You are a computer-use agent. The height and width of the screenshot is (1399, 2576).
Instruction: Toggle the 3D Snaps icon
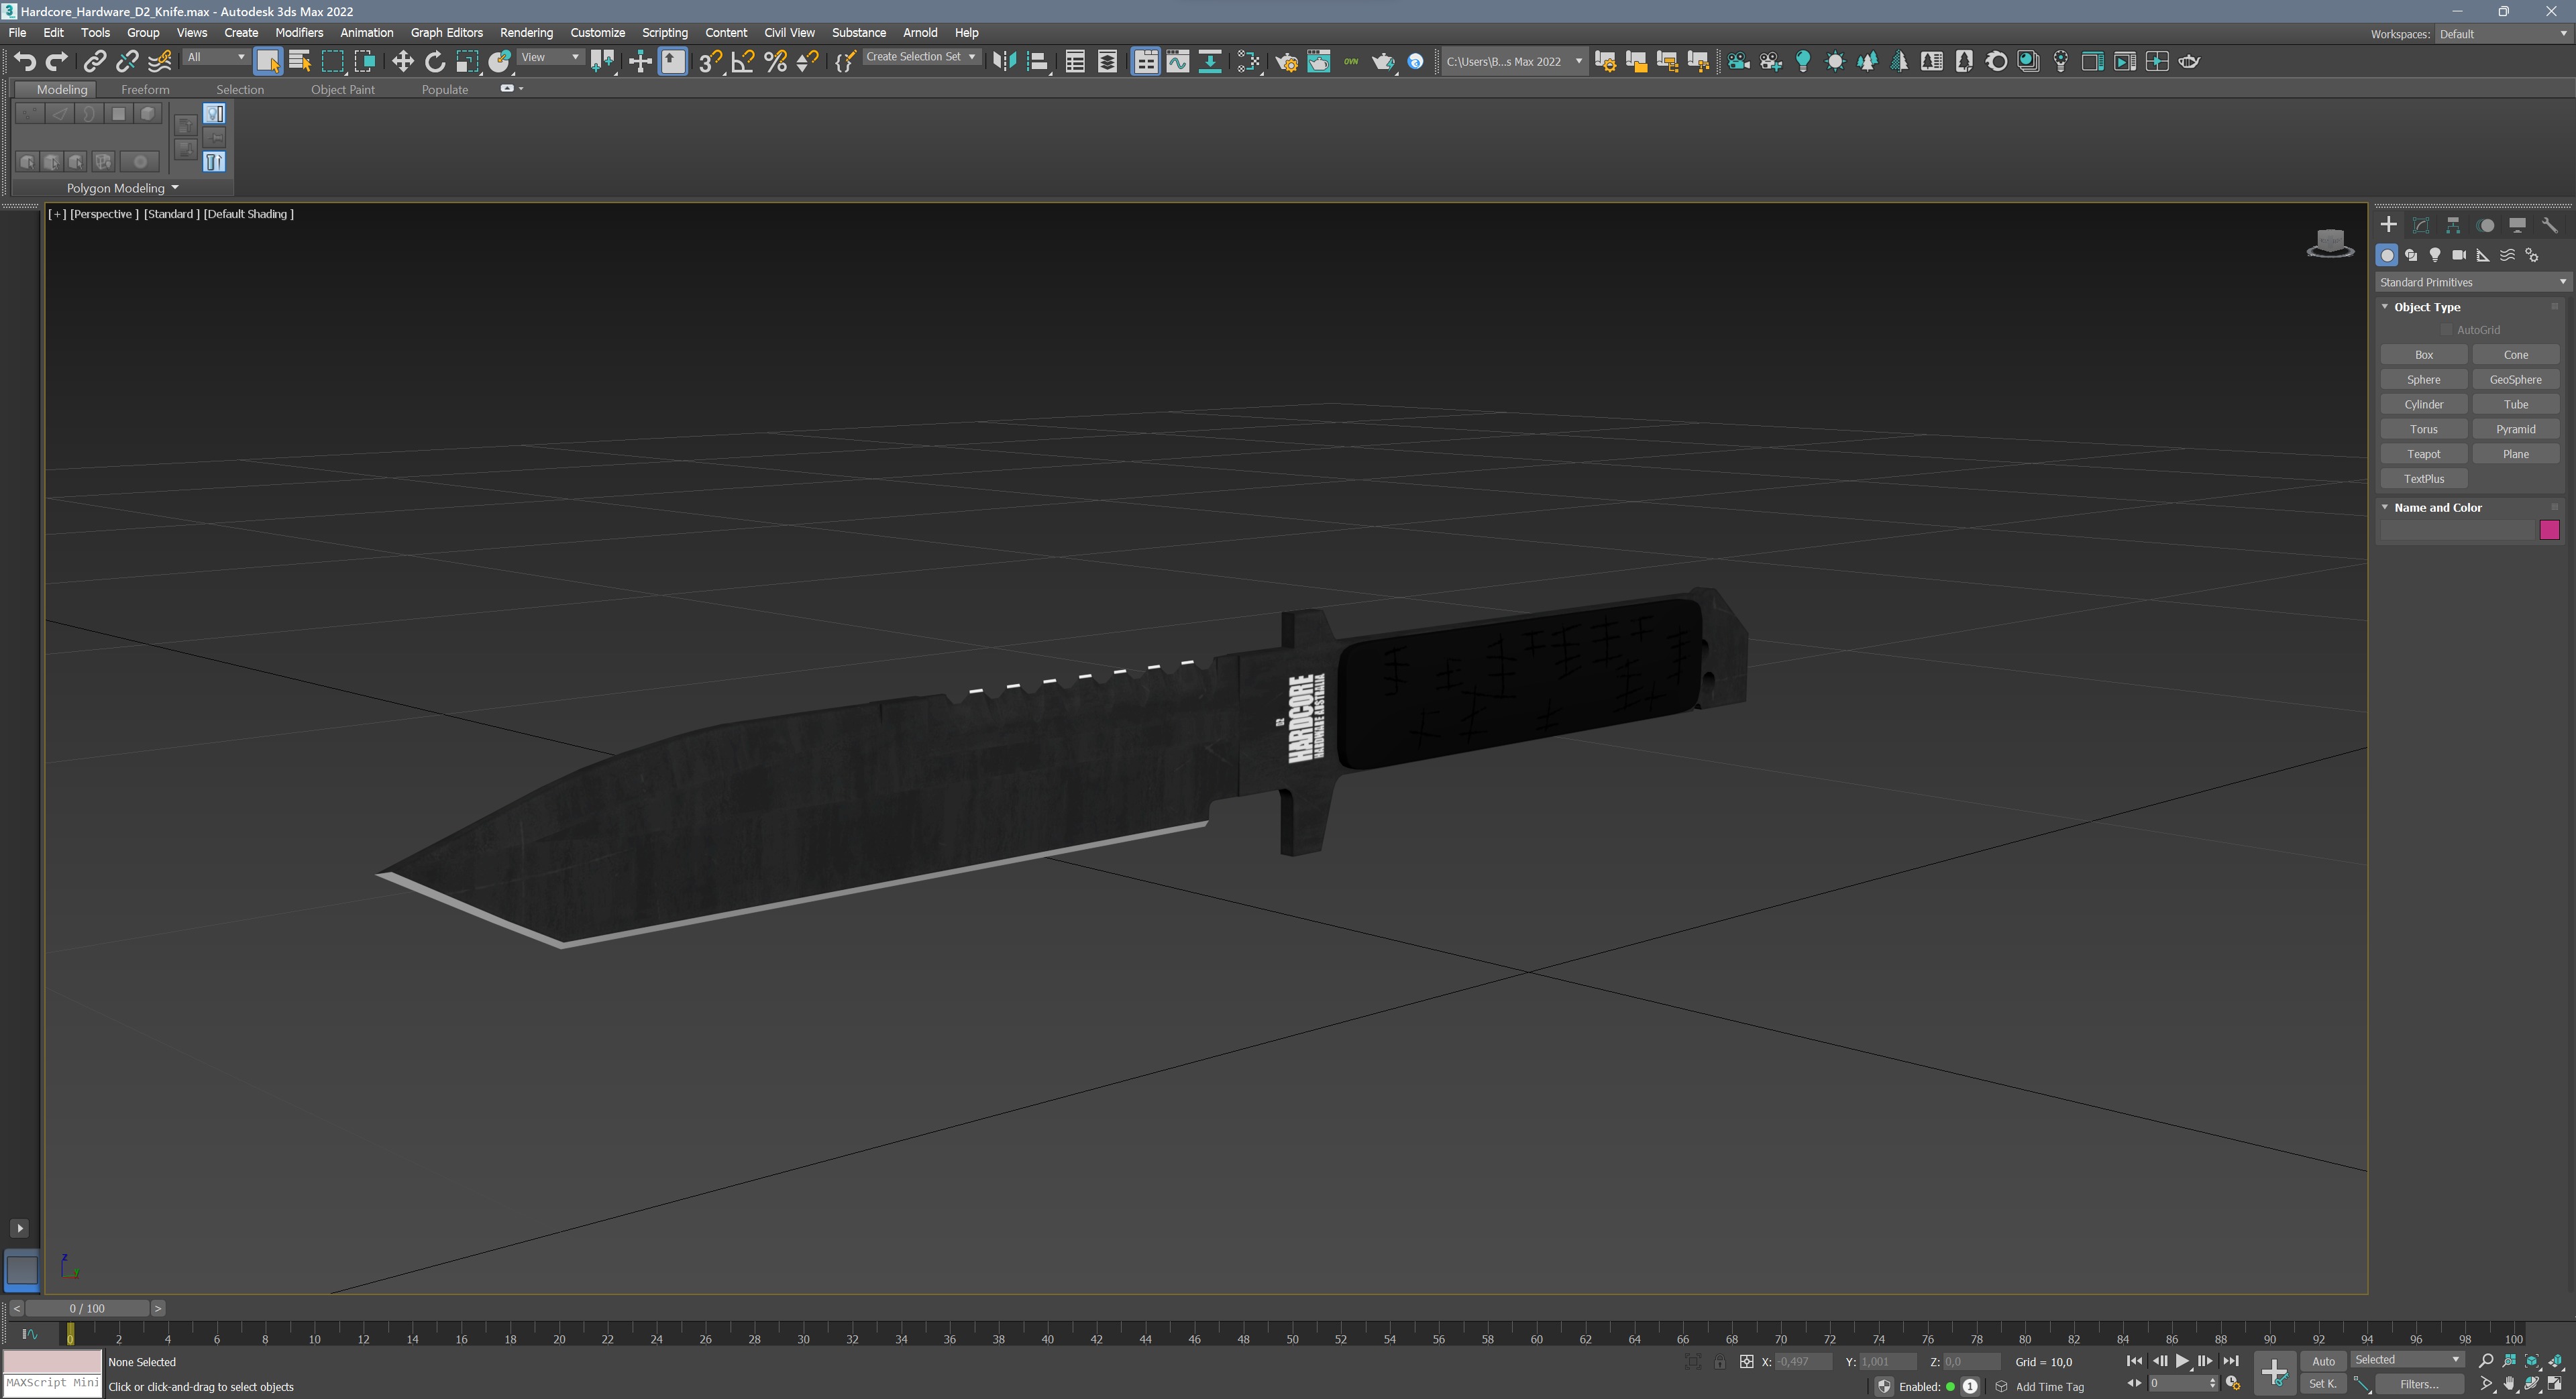(710, 62)
